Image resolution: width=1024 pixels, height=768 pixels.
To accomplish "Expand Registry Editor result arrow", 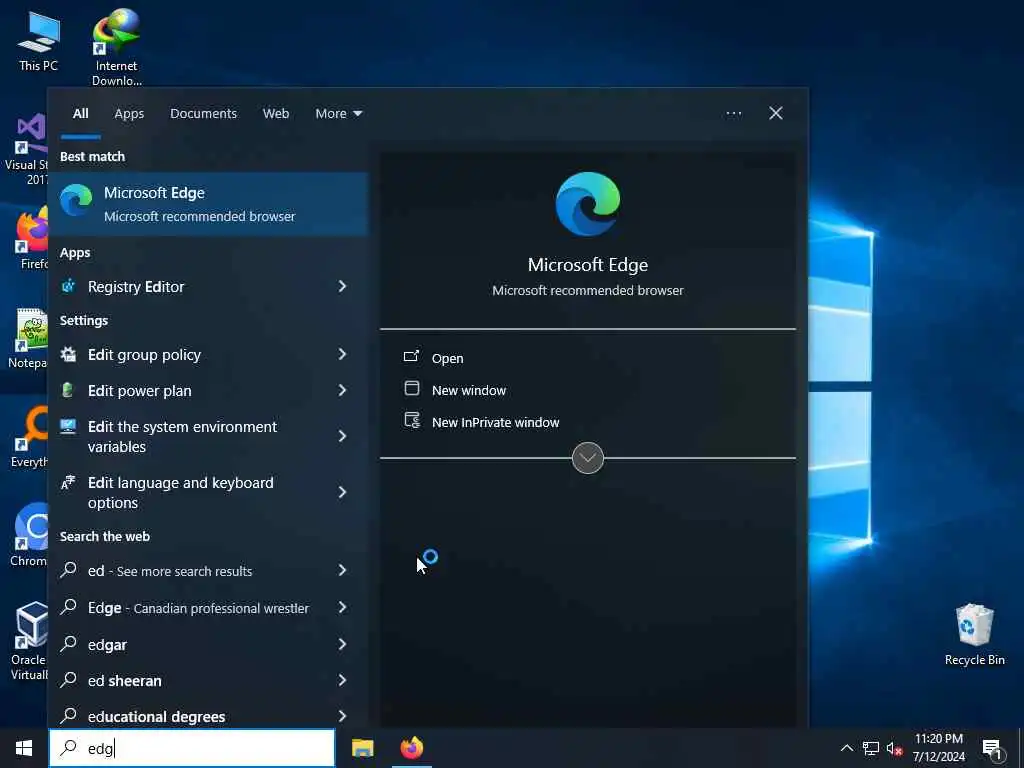I will point(342,286).
